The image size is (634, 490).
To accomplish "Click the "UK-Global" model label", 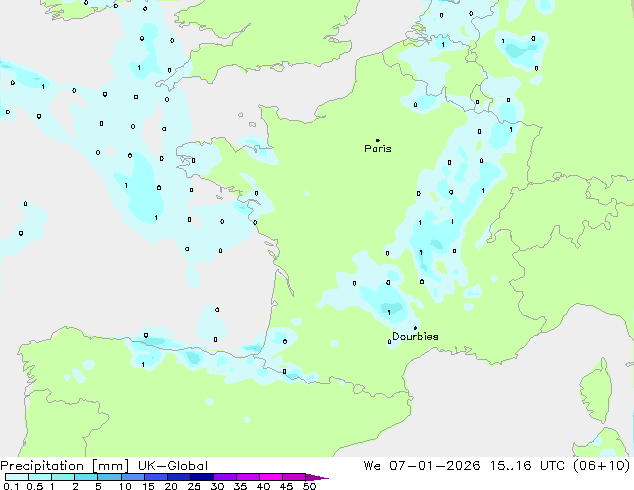I will 173,466.
